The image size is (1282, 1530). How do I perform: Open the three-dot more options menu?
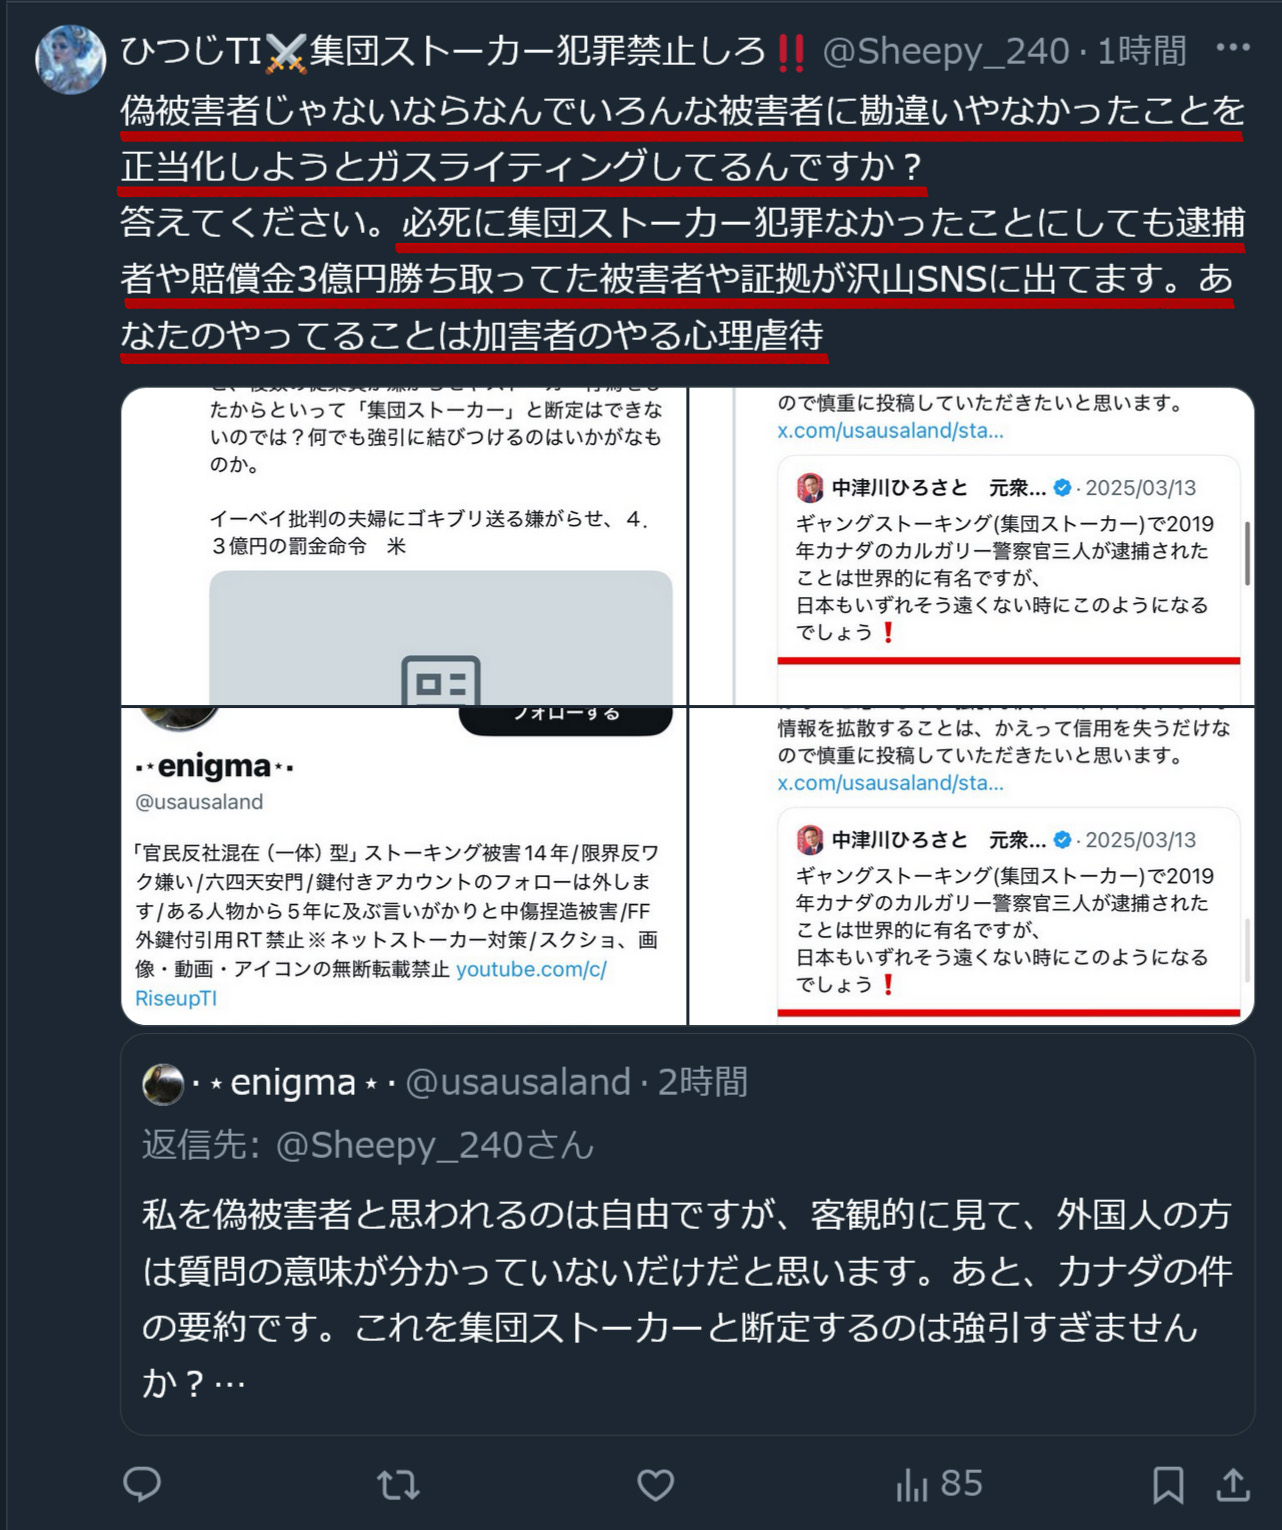[1233, 47]
